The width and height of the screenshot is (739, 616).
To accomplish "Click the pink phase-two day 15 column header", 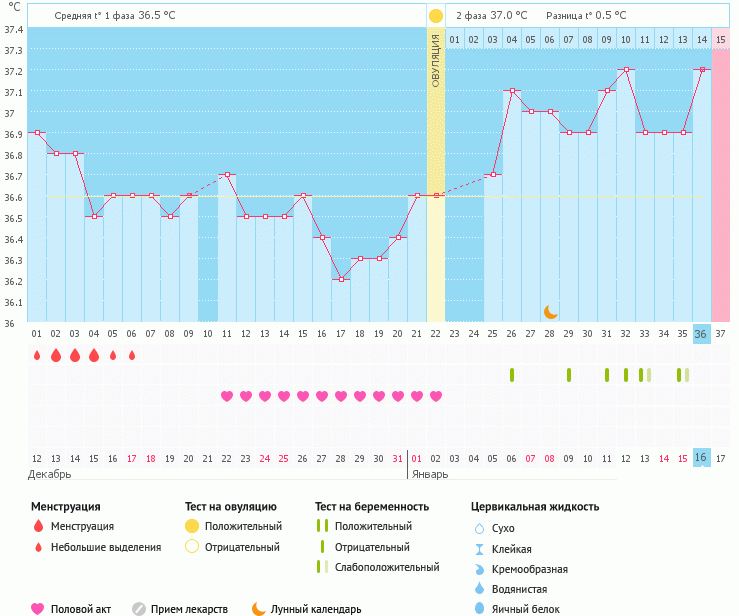I will (x=721, y=40).
